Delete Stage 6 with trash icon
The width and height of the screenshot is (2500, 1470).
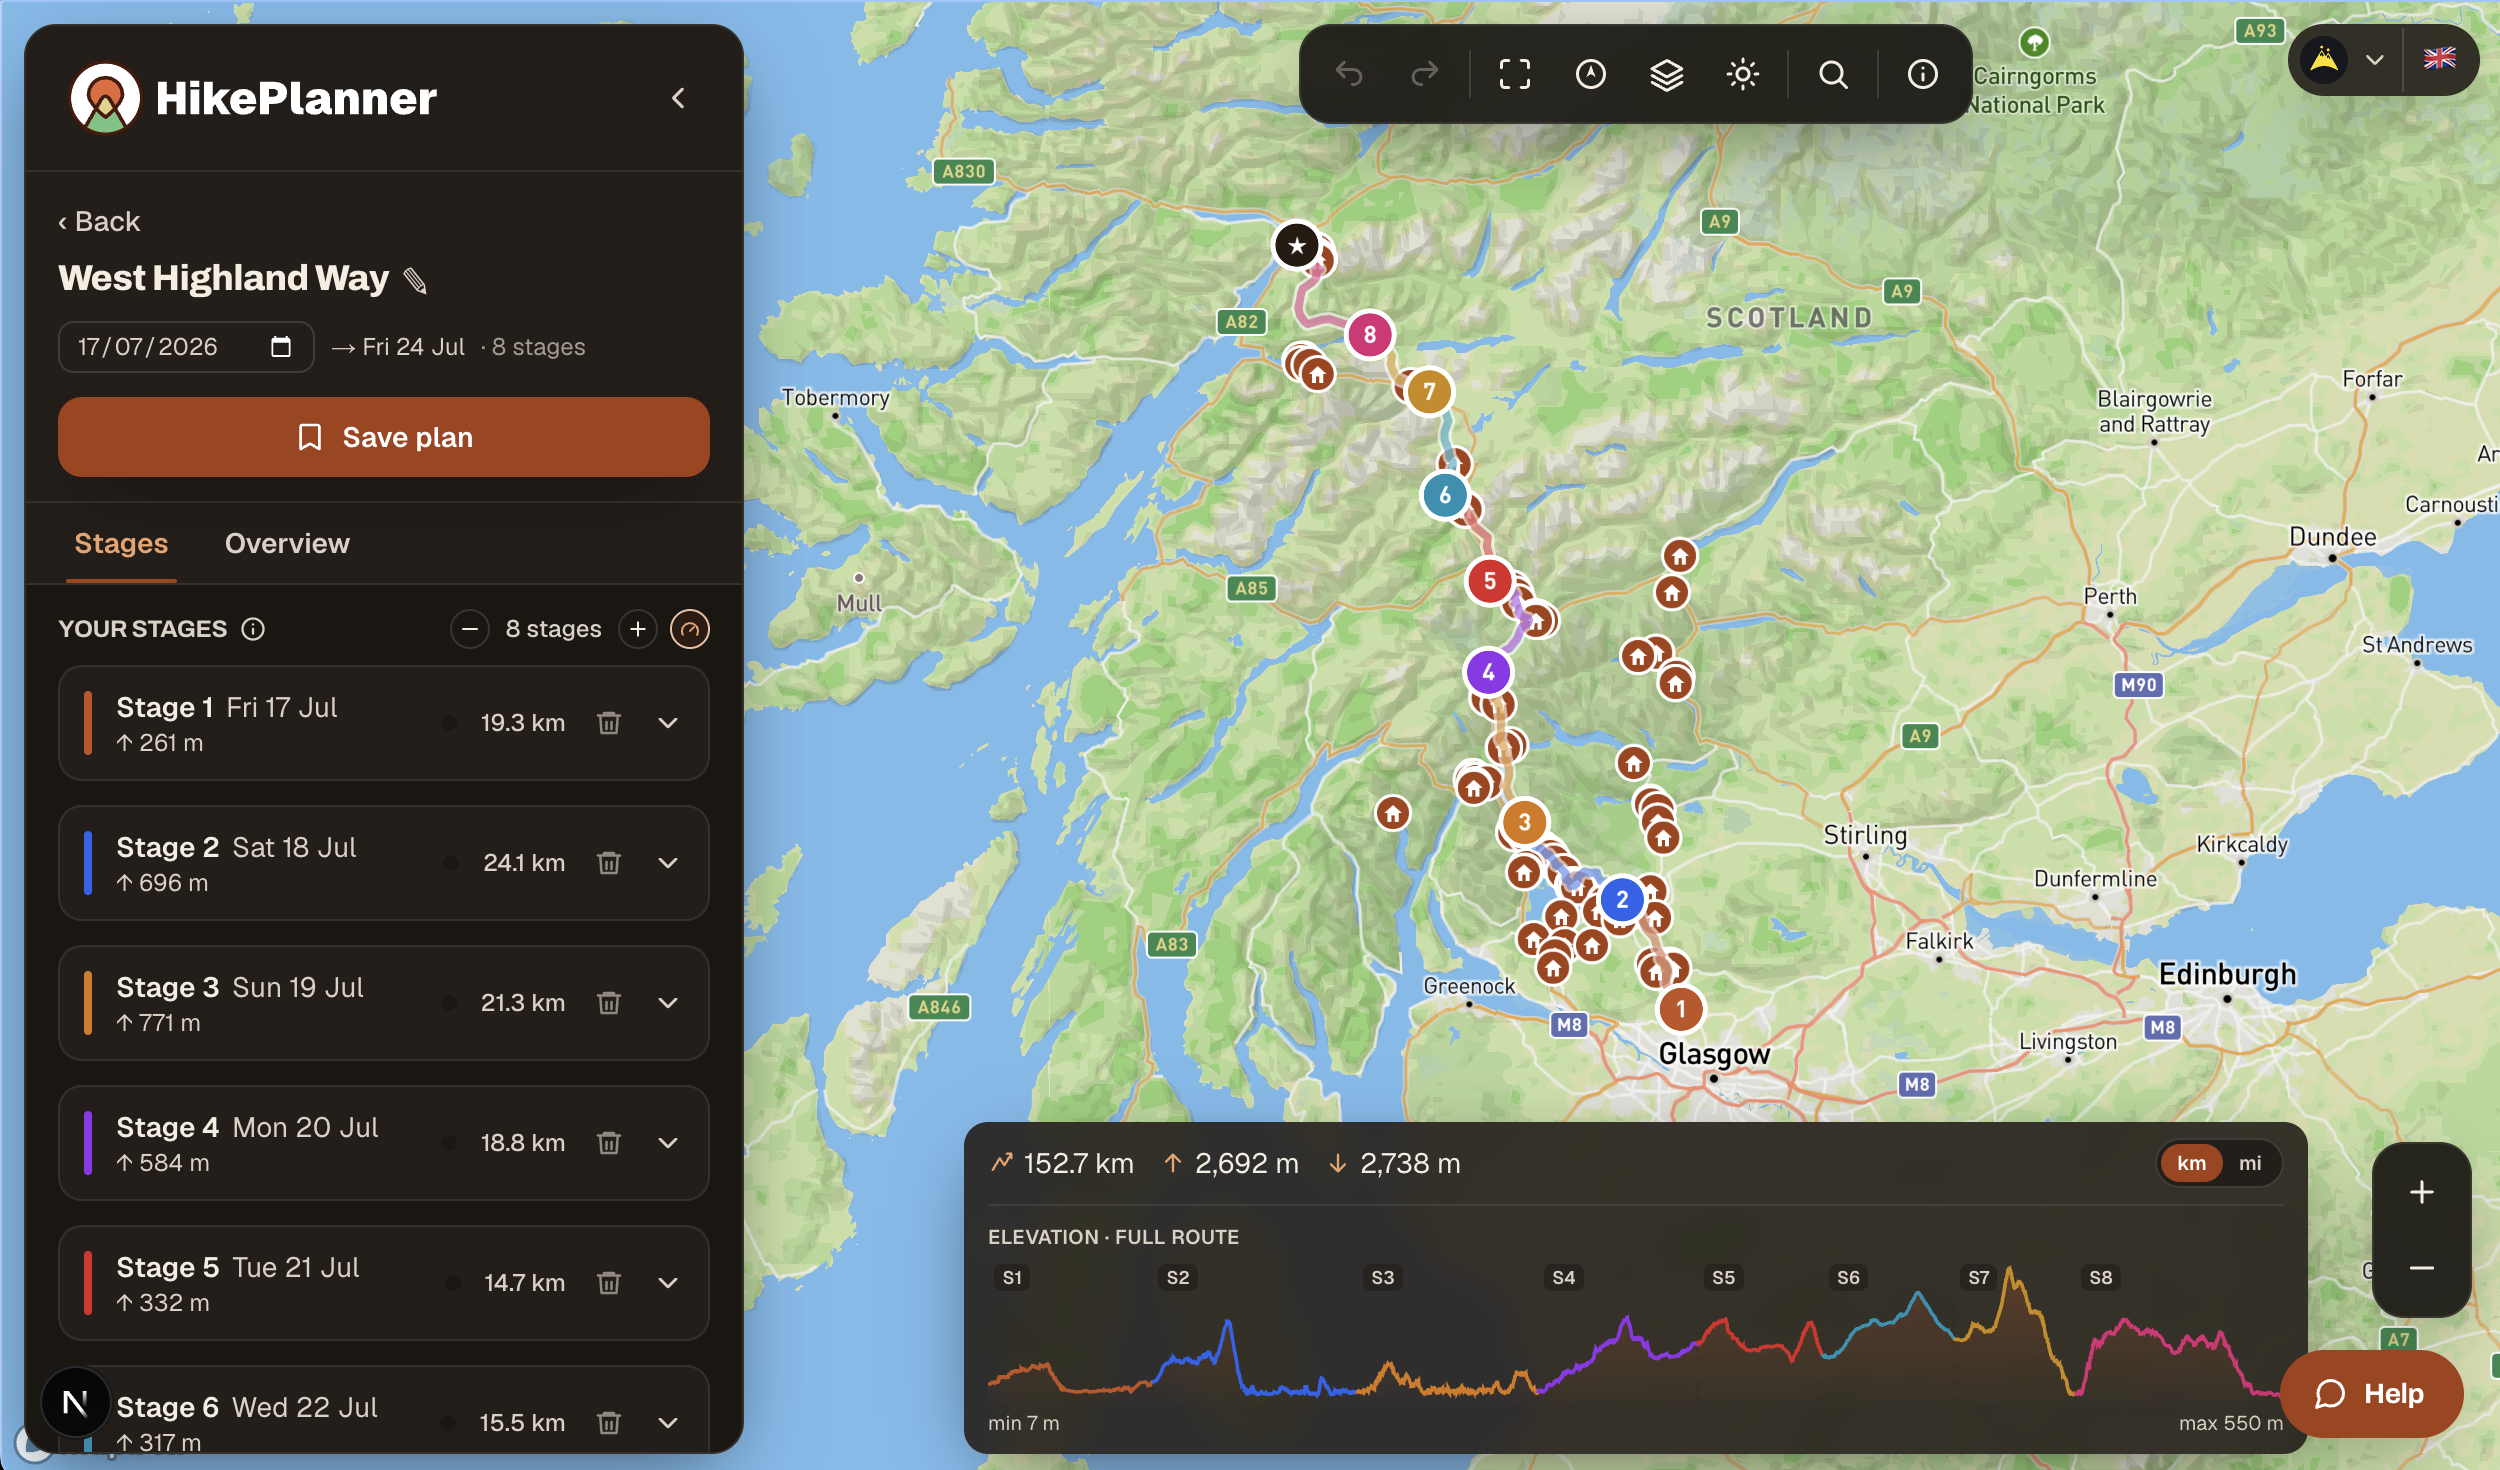609,1423
